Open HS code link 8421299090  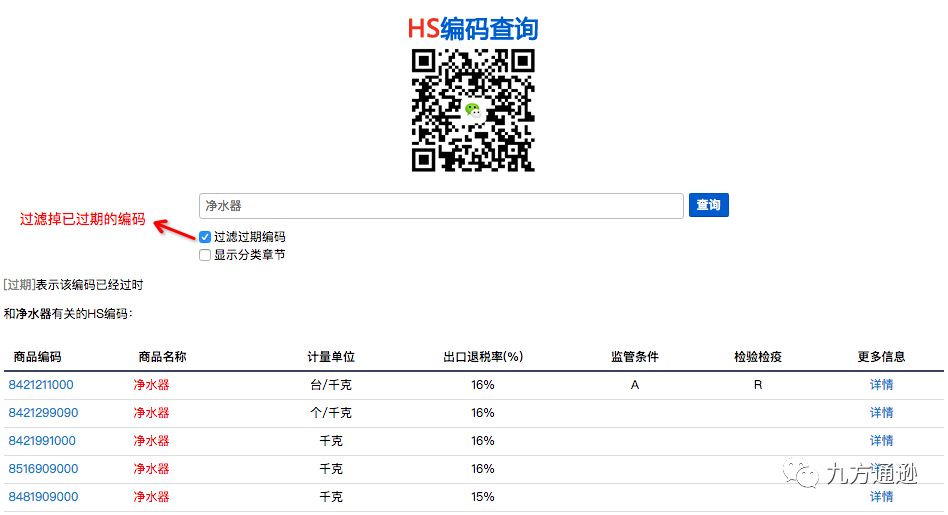click(x=43, y=413)
